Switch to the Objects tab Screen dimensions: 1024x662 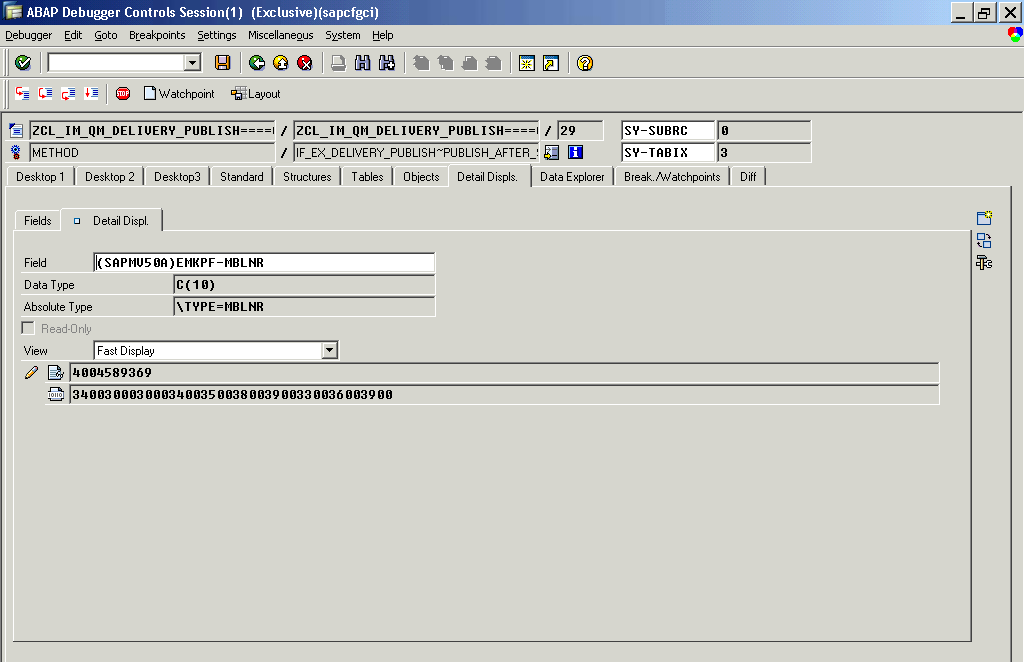coord(421,177)
